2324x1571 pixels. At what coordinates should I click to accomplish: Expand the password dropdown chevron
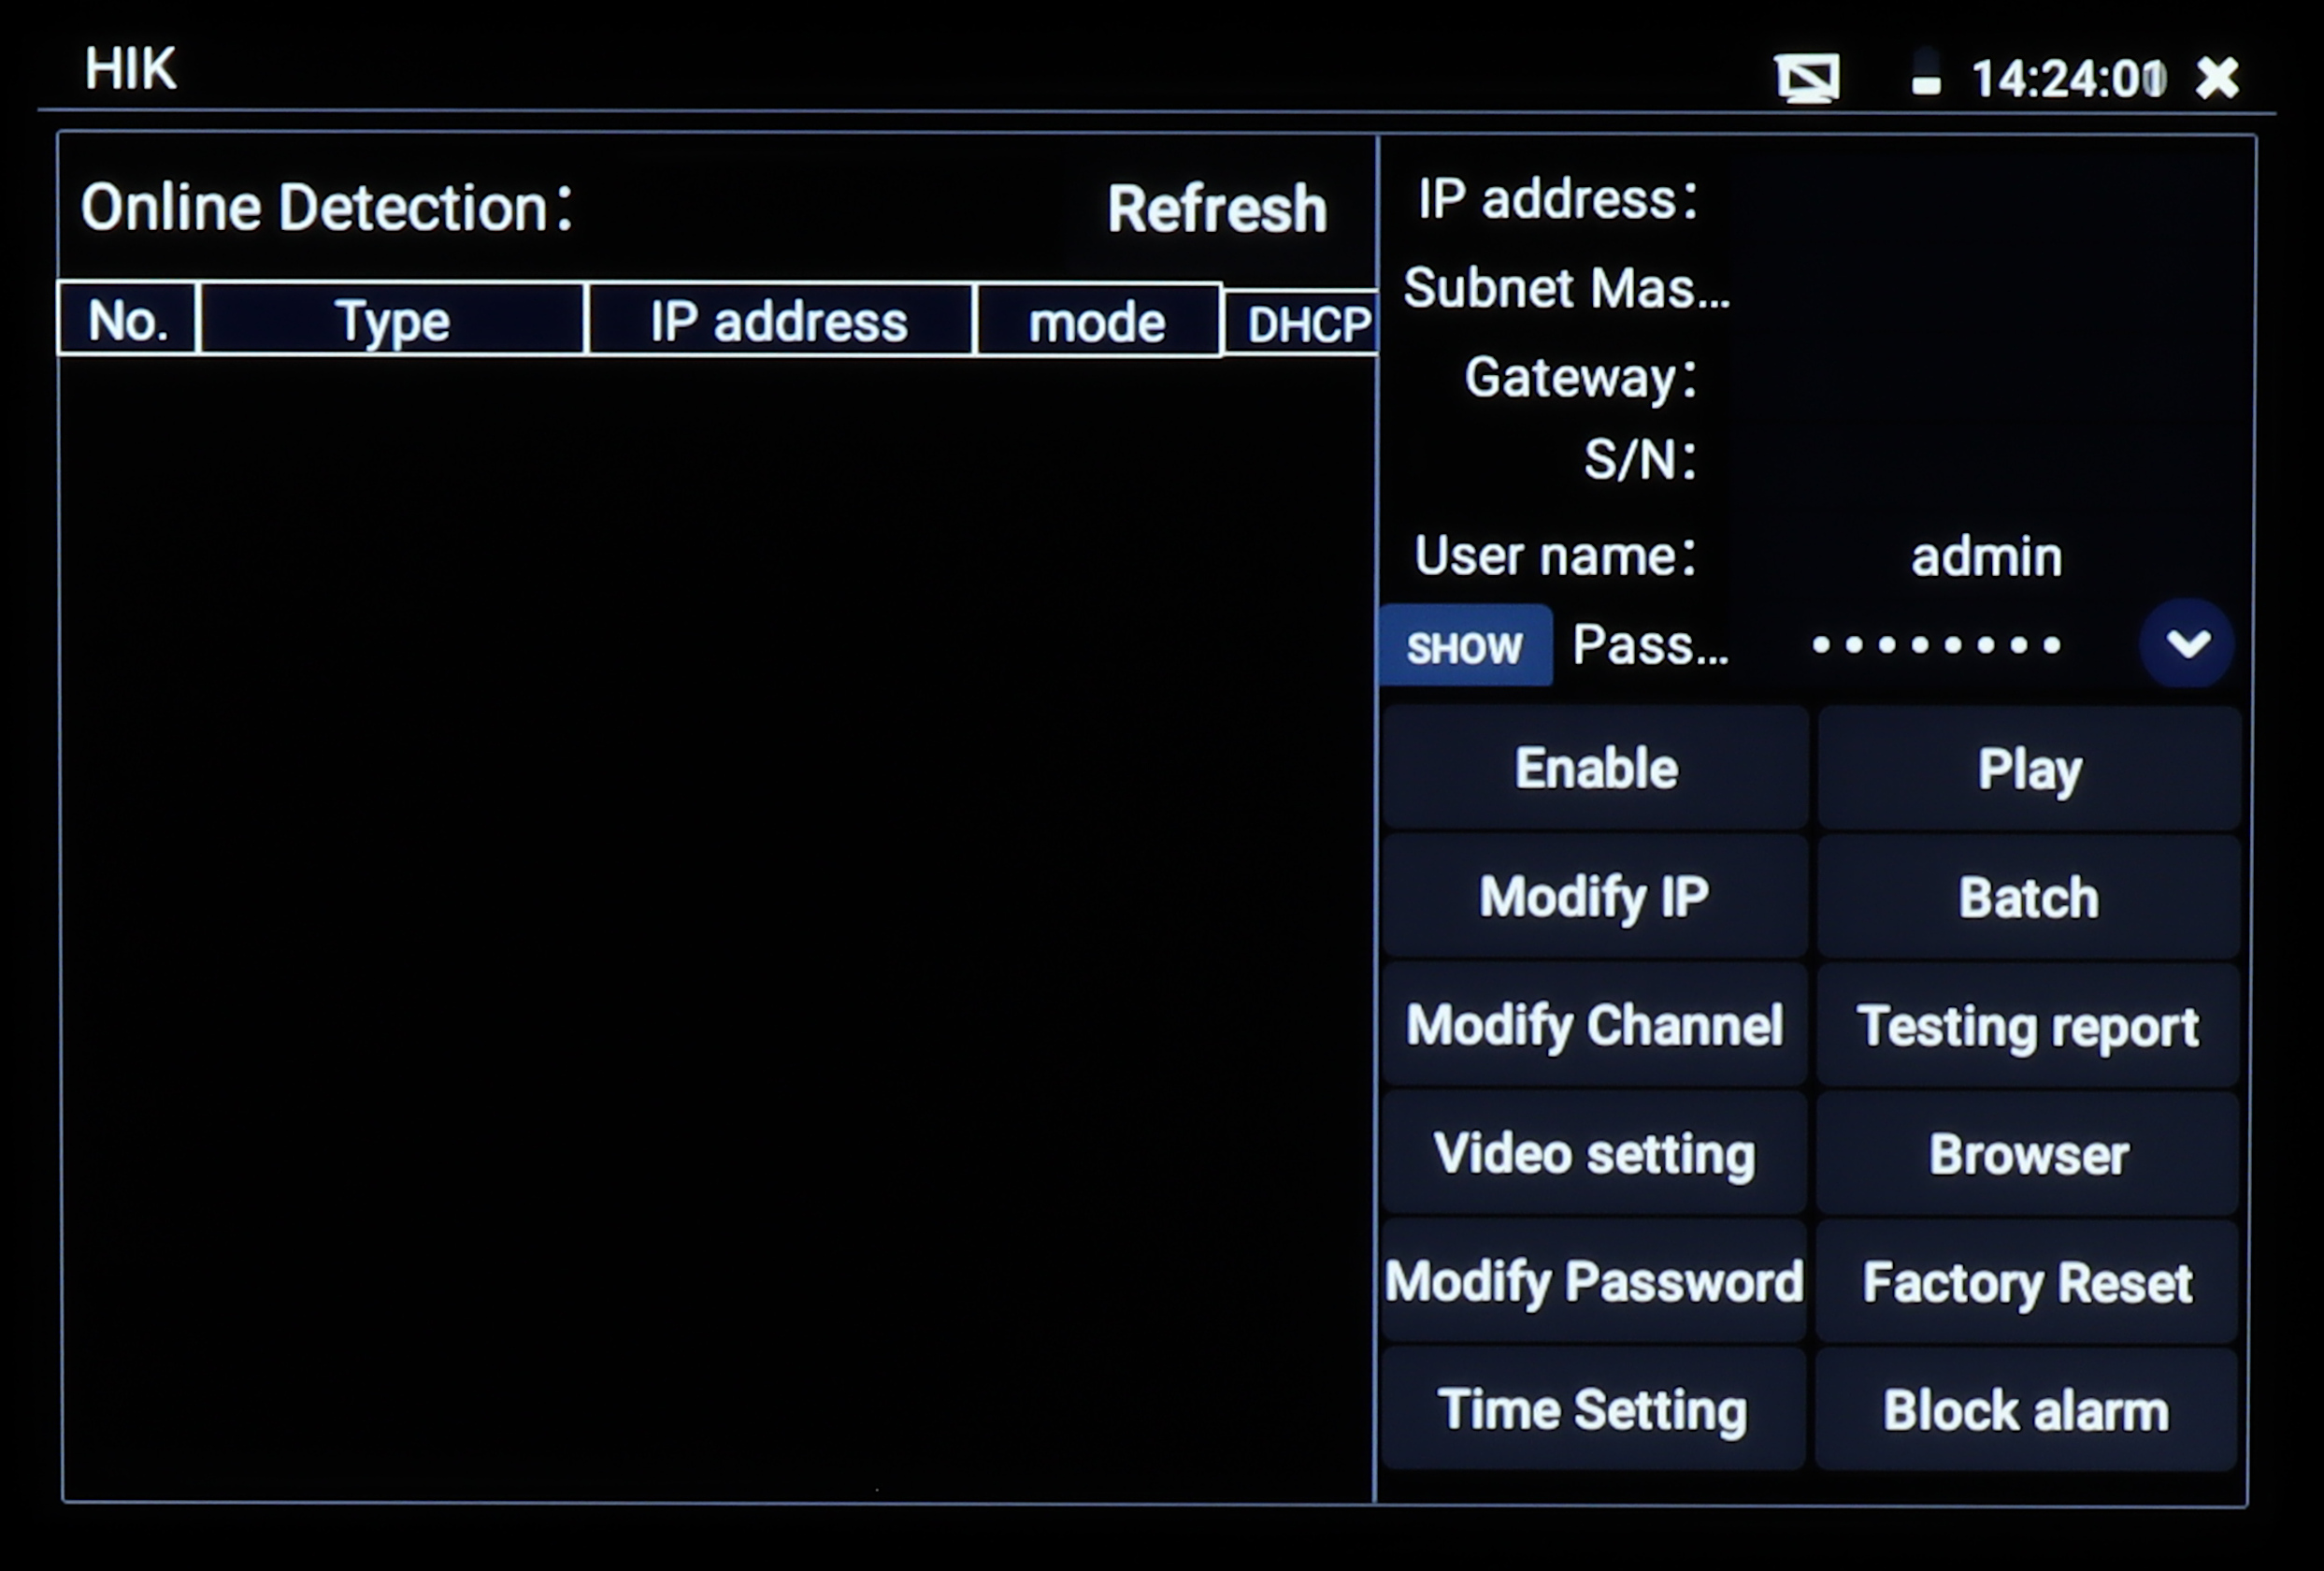2187,643
